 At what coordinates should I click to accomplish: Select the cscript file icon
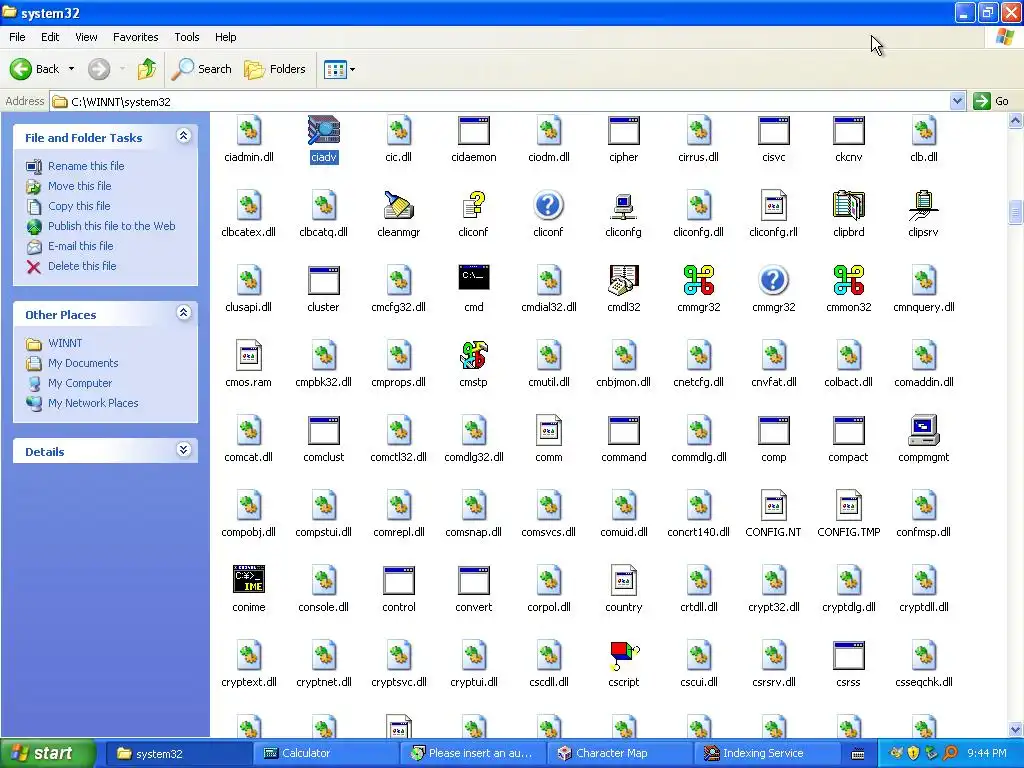624,656
